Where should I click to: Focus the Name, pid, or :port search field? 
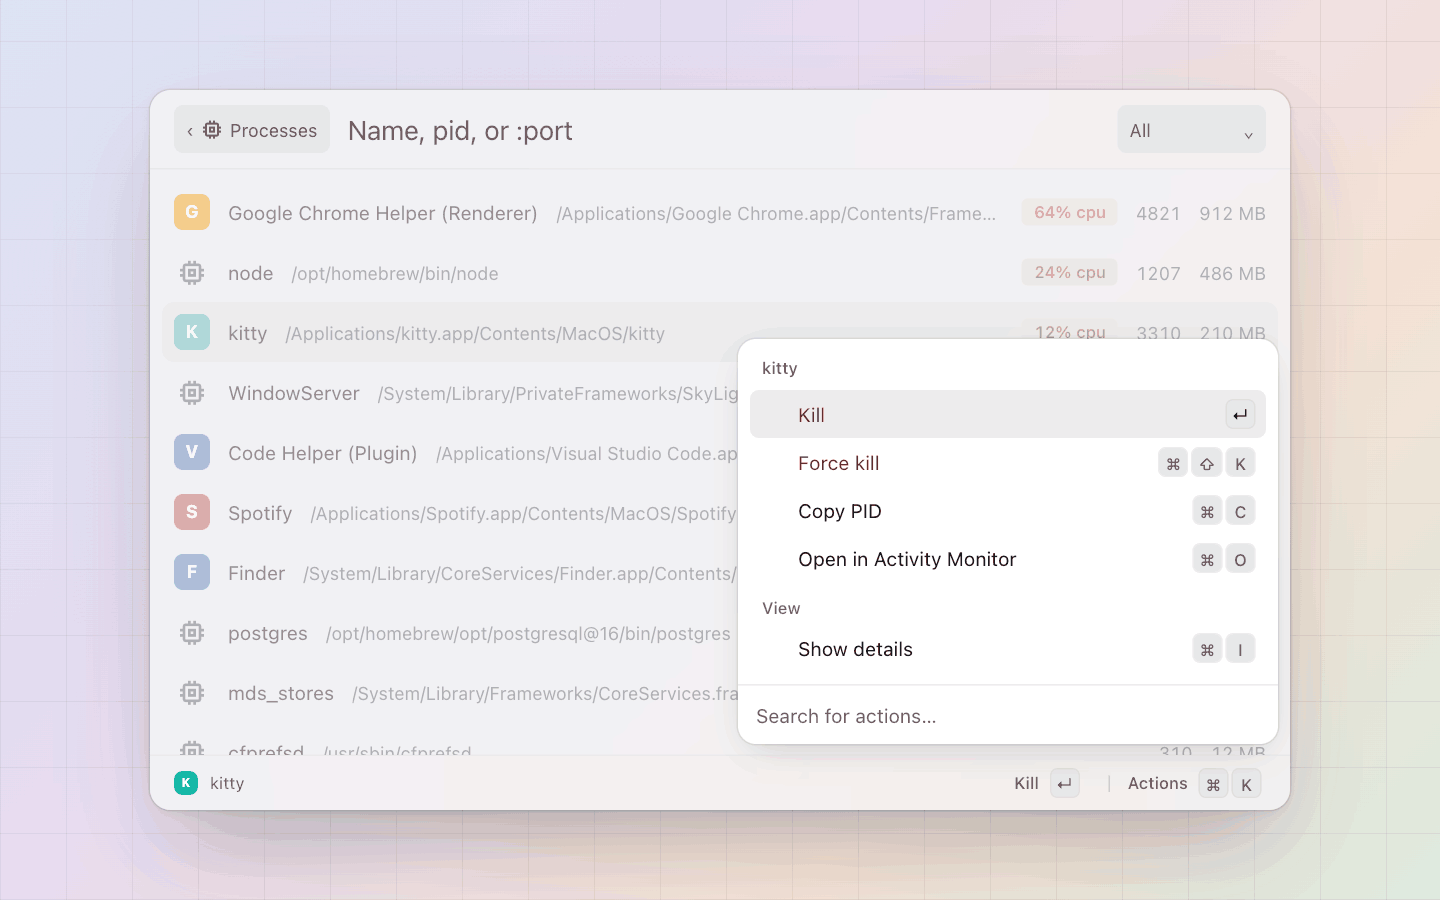point(720,131)
